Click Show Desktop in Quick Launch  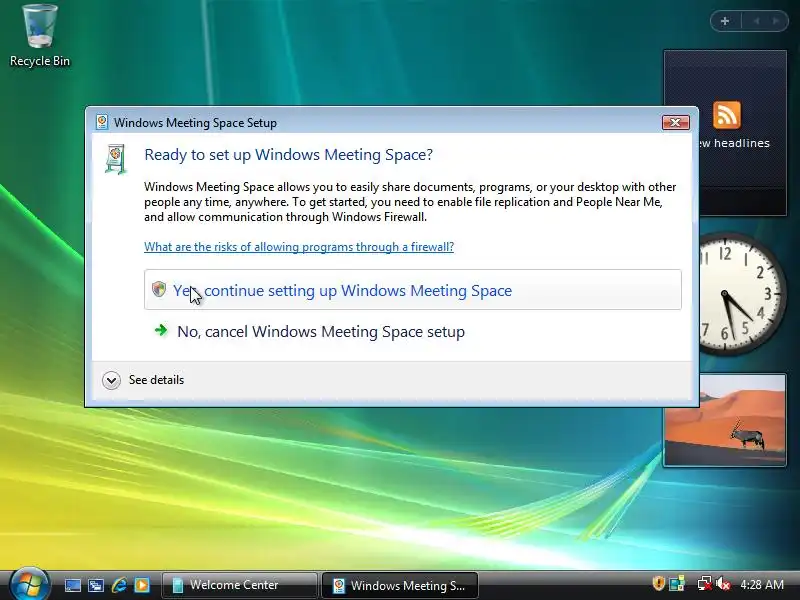(72, 585)
